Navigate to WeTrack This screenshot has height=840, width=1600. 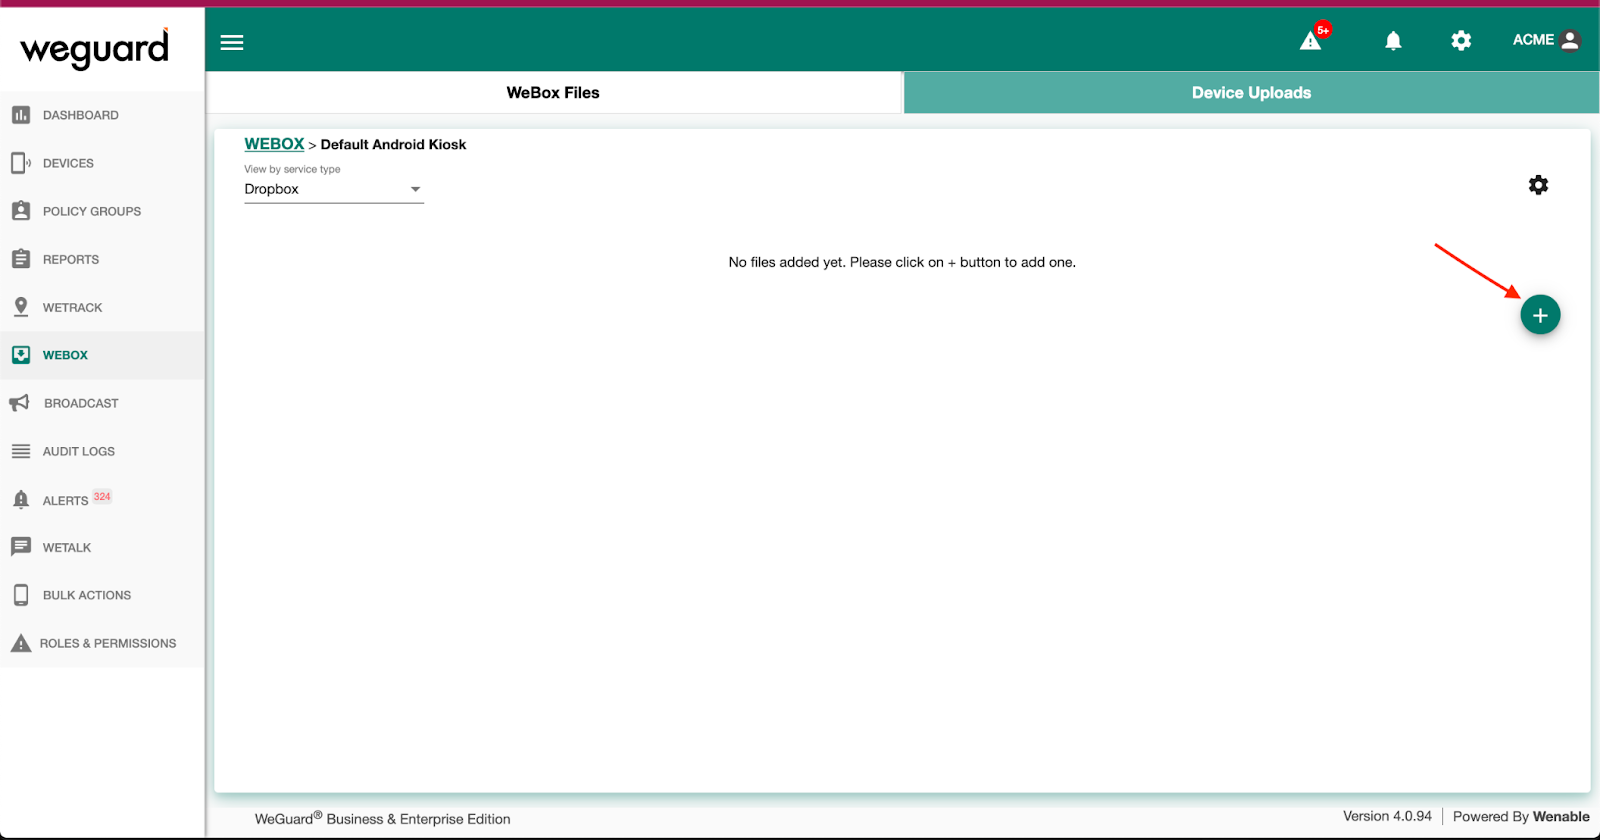[72, 307]
